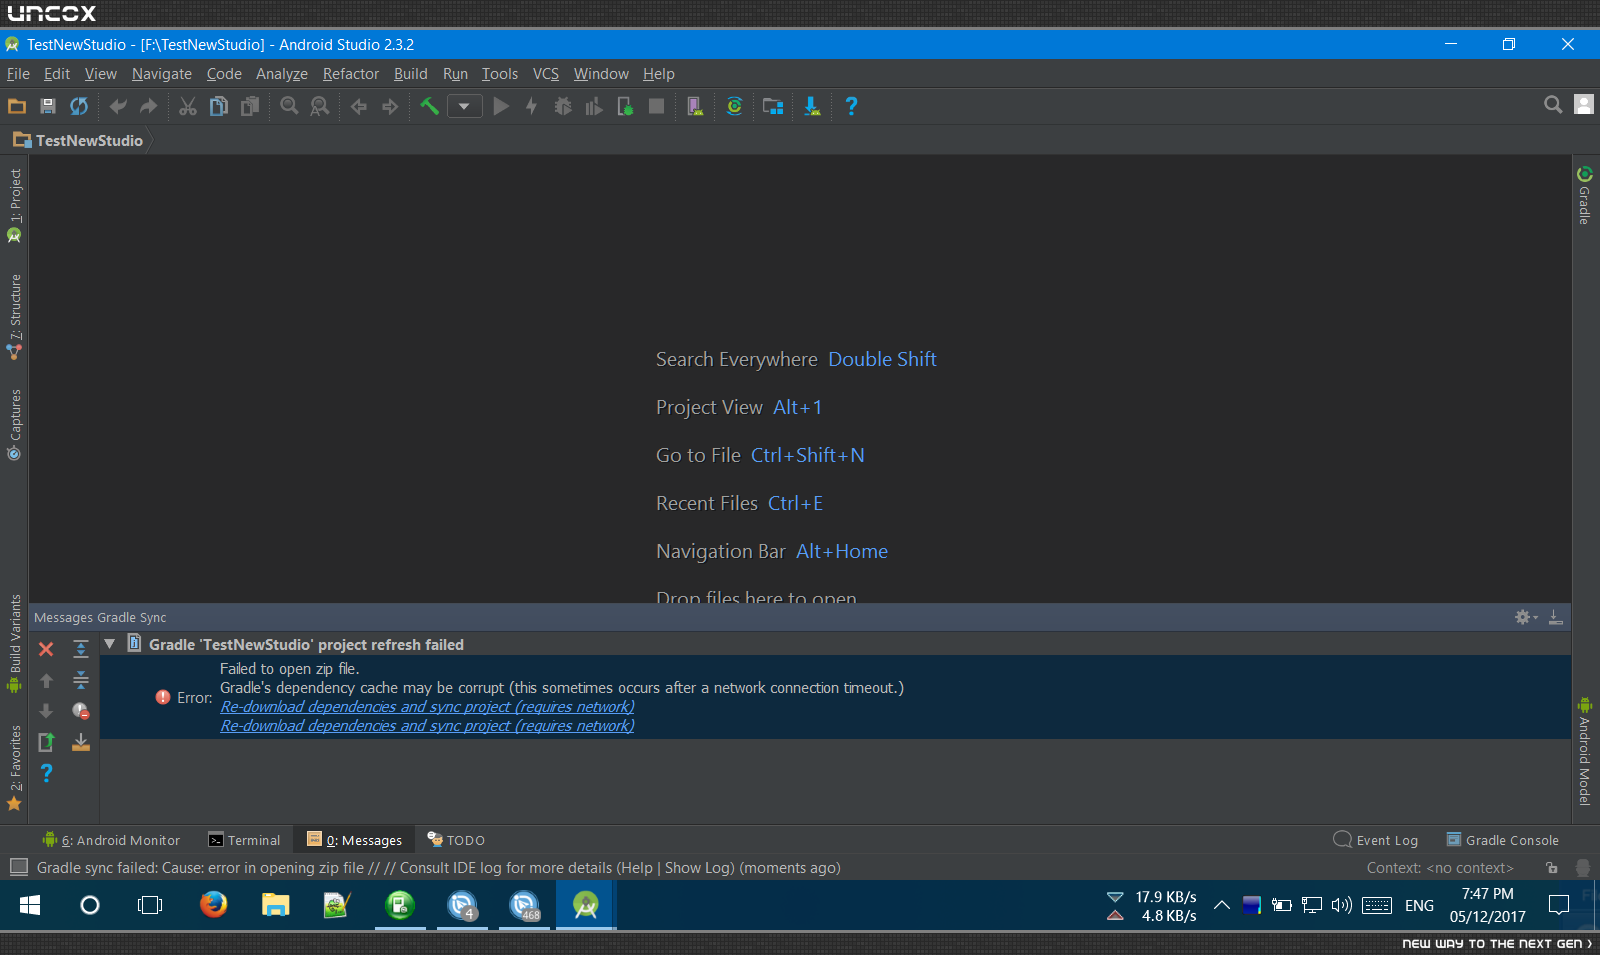Click the blue Help question mark in toolbar
This screenshot has width=1600, height=955.
click(x=851, y=106)
